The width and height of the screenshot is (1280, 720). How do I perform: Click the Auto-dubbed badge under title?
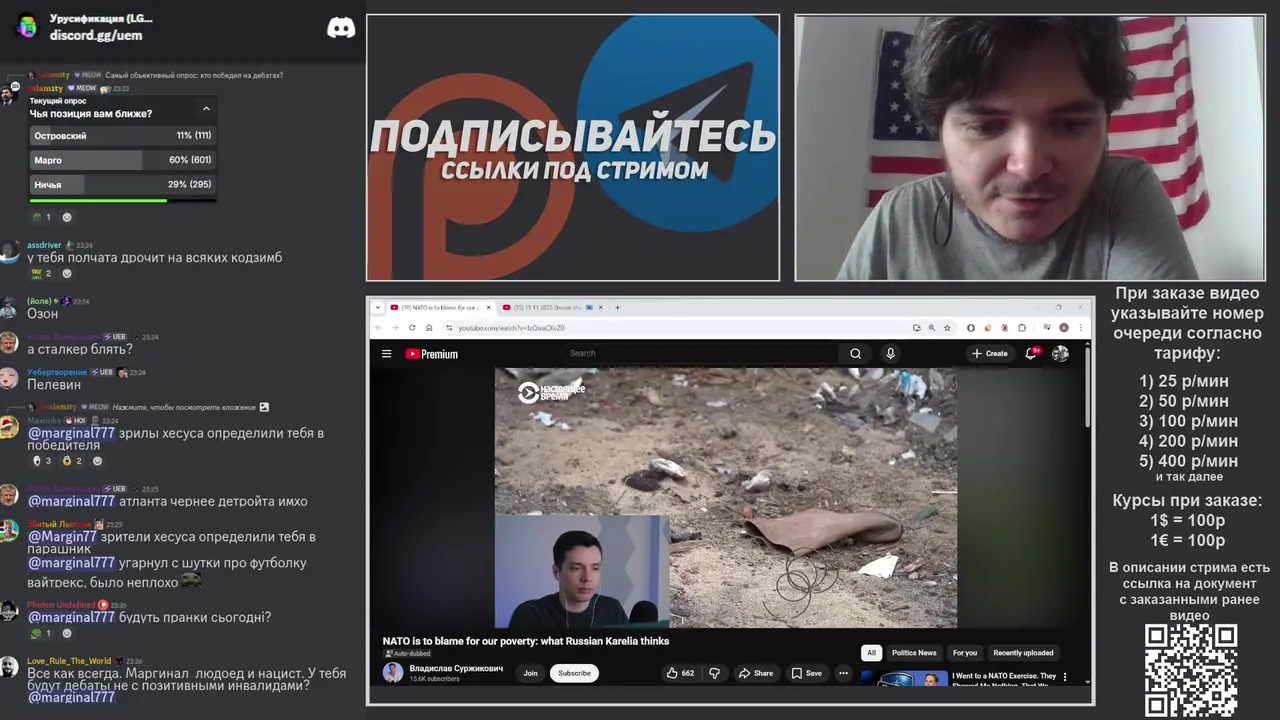[407, 653]
